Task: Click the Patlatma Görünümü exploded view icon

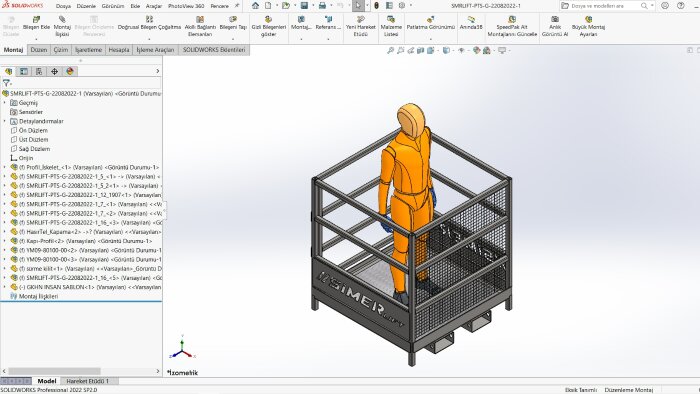Action: 430,19
